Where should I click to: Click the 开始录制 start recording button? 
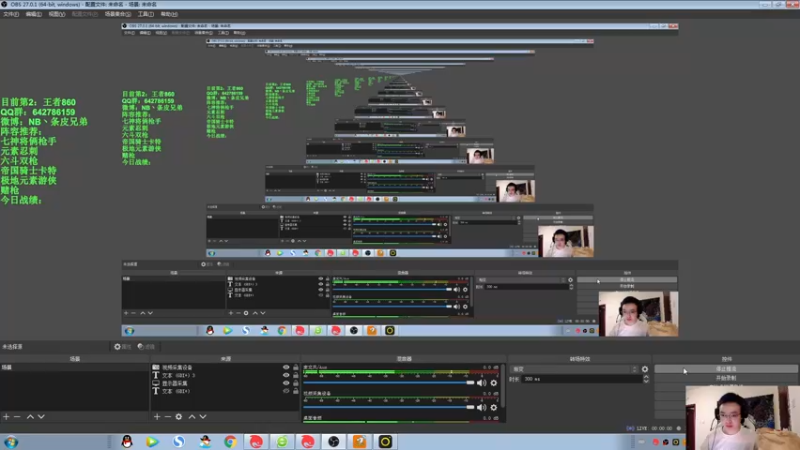pos(726,378)
